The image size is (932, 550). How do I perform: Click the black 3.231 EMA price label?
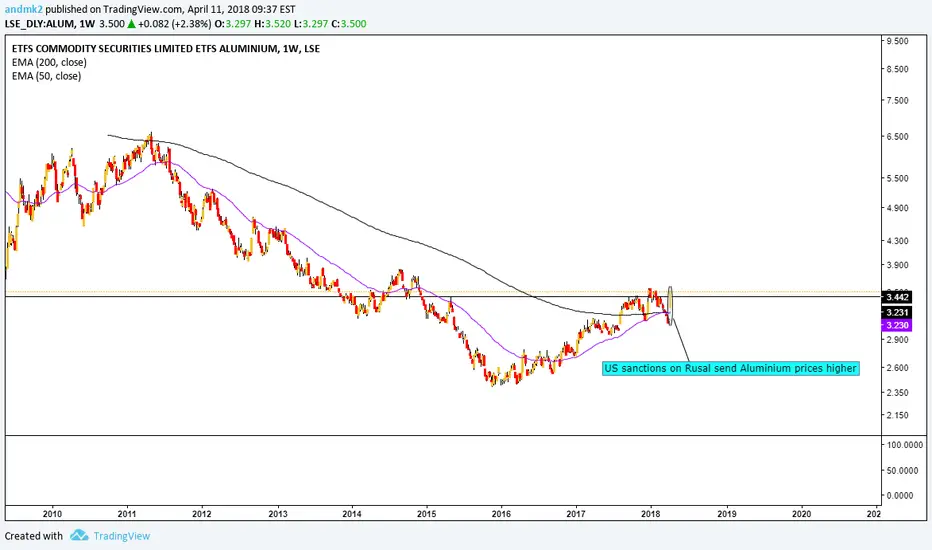pos(897,313)
